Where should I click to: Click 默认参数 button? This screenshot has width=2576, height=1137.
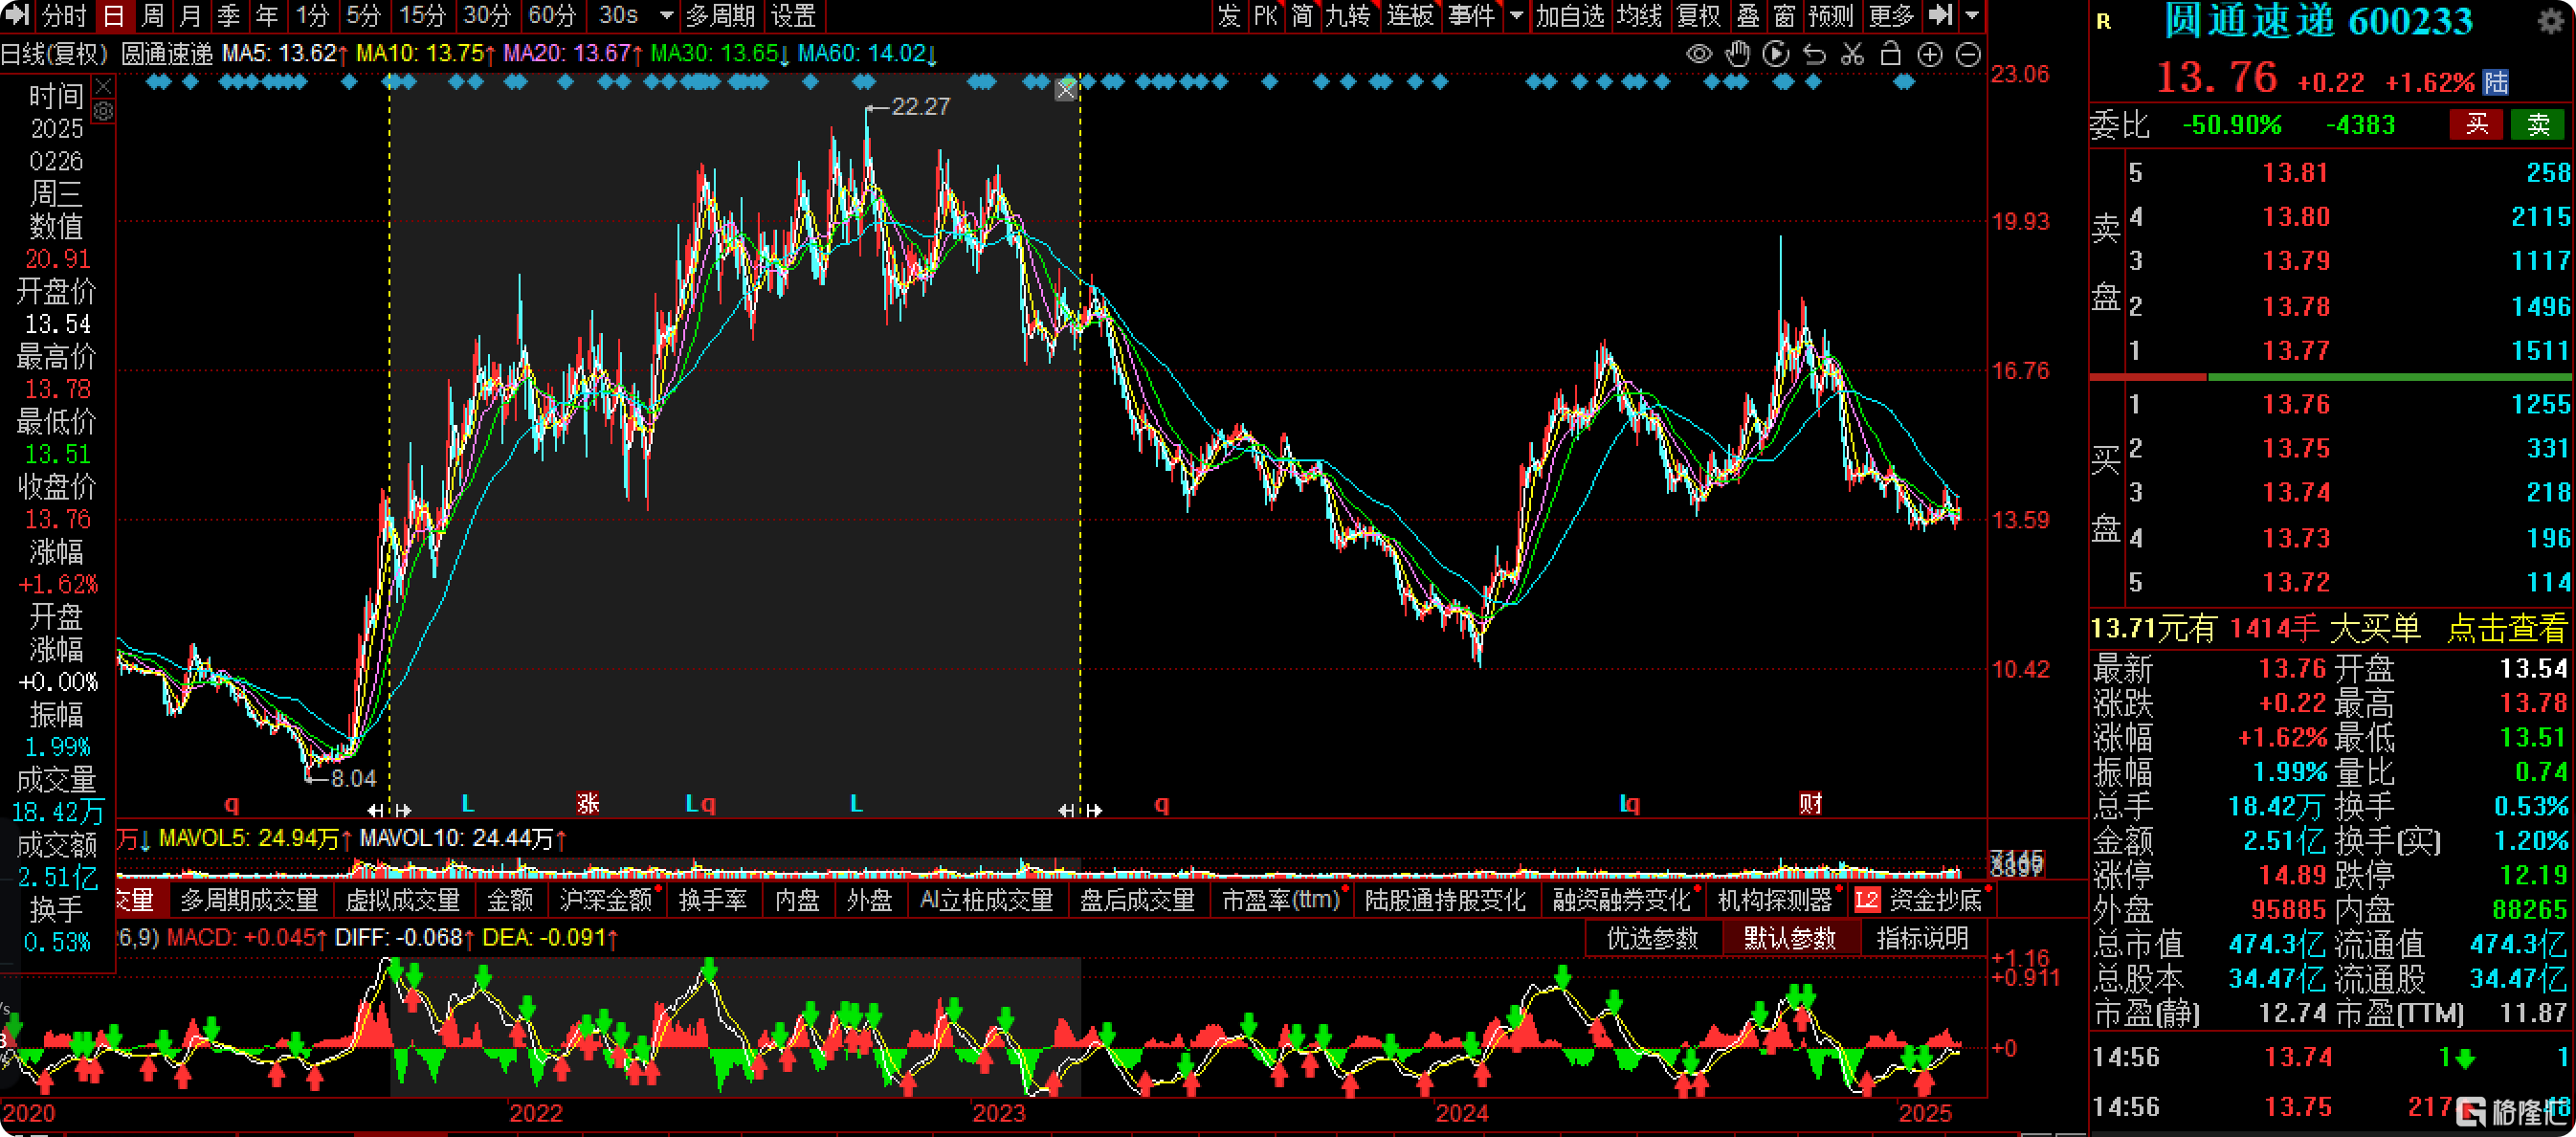click(x=1790, y=938)
